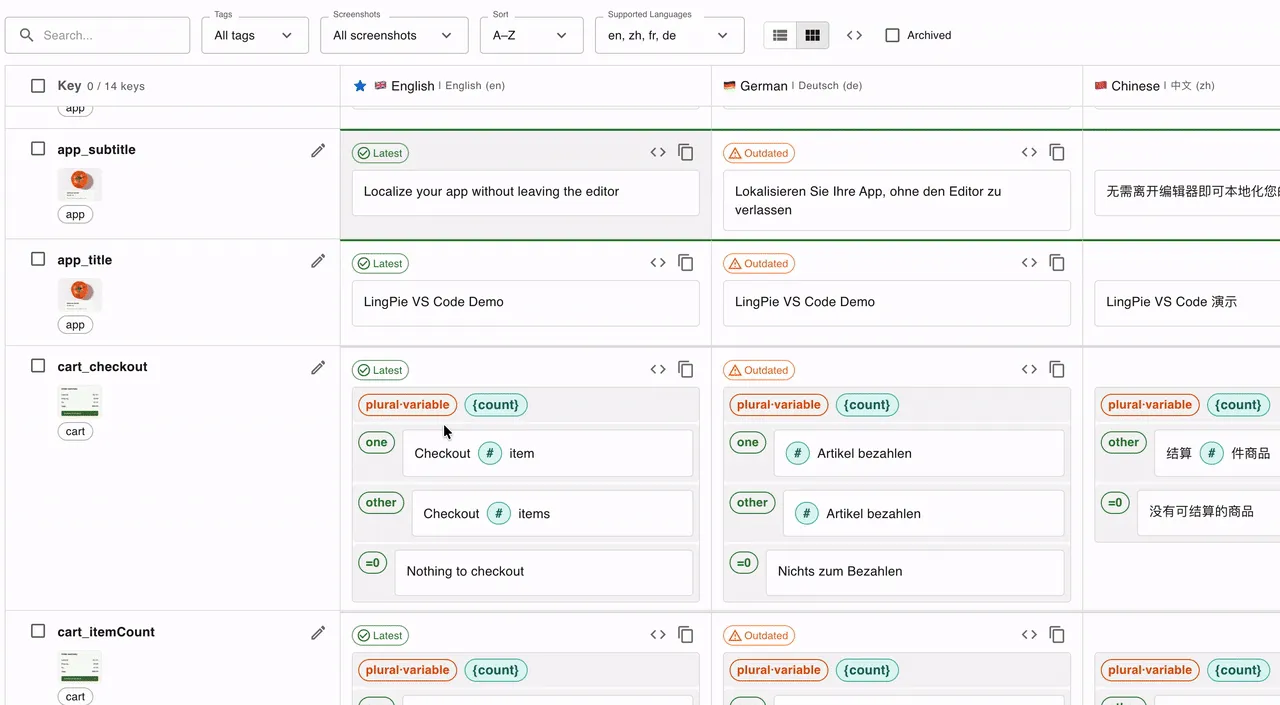Copy German app_subtitle translation
Screen dimensions: 1280x705
click(x=1057, y=153)
